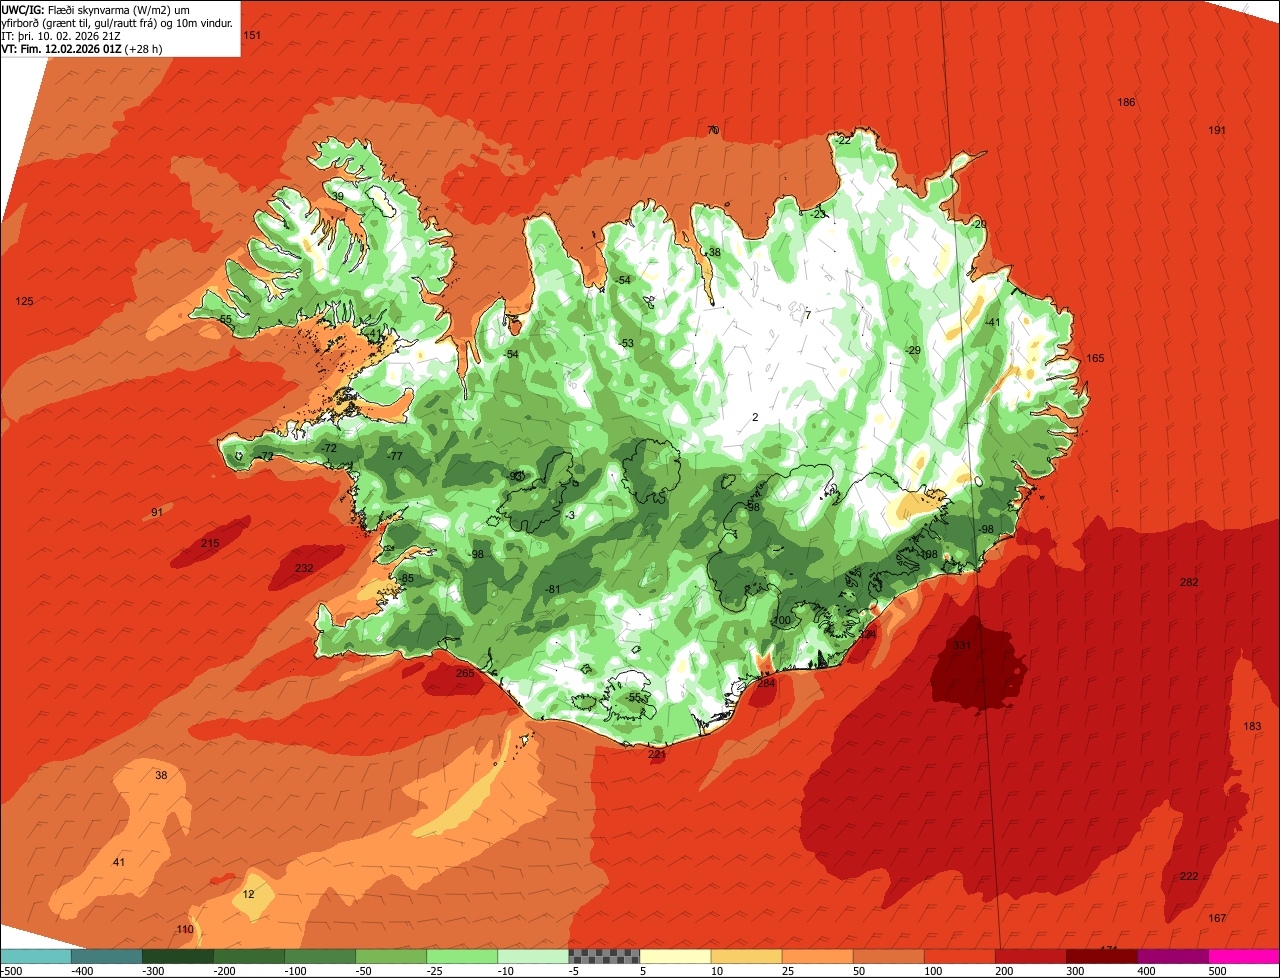Image resolution: width=1280 pixels, height=978 pixels.
Task: Click the 'yfirborð (grænt til, gul/rautt frá)' subtitle line
Action: pos(117,22)
